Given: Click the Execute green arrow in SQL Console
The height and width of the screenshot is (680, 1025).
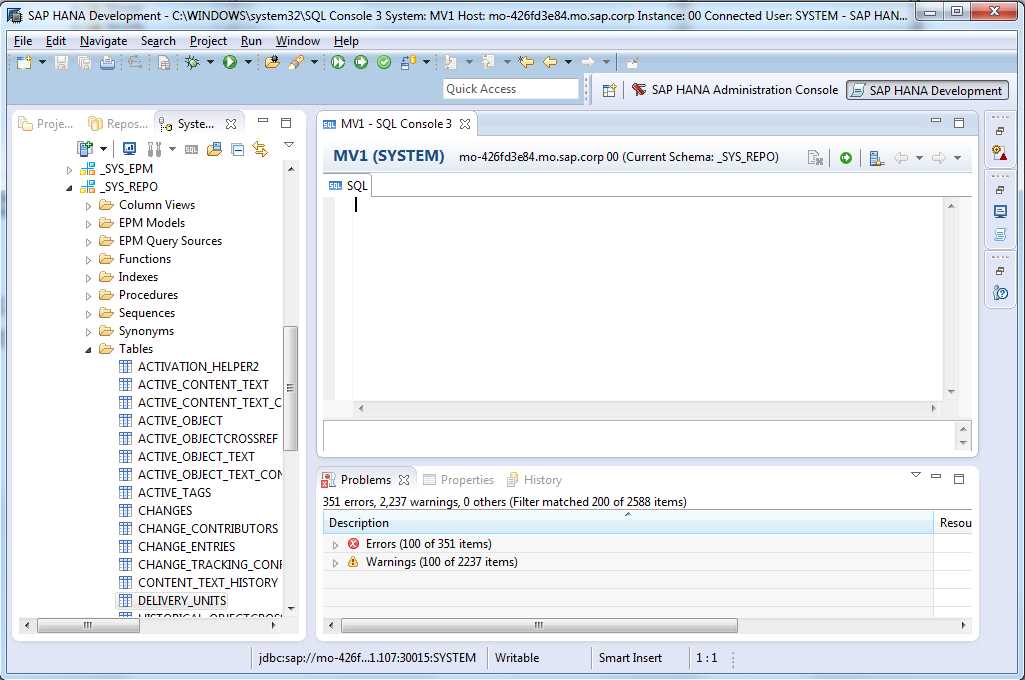Looking at the screenshot, I should [x=846, y=158].
